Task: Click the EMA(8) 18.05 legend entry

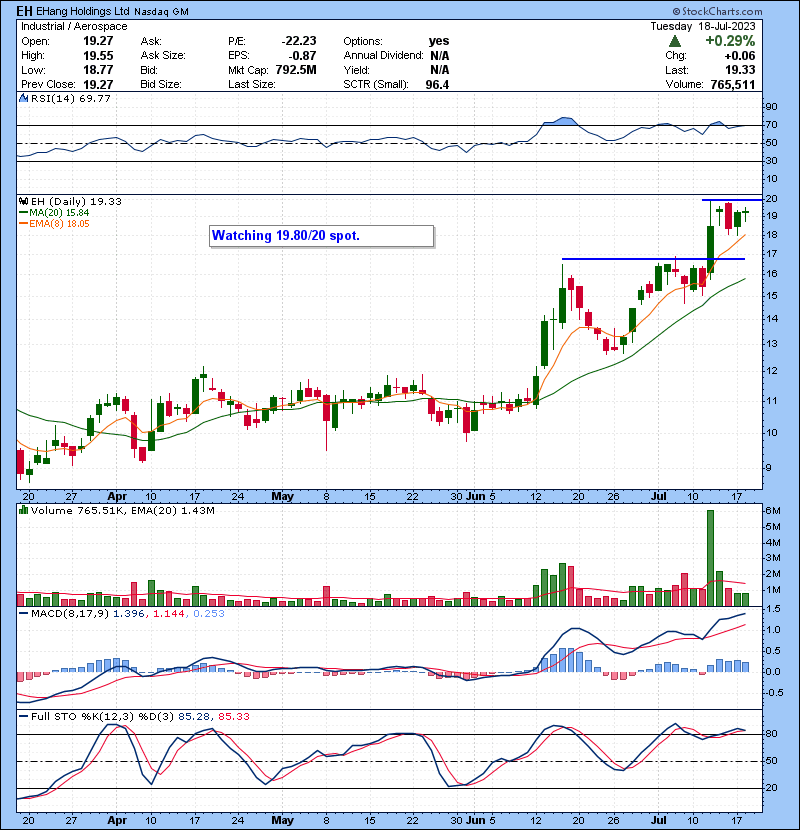Action: (x=55, y=224)
